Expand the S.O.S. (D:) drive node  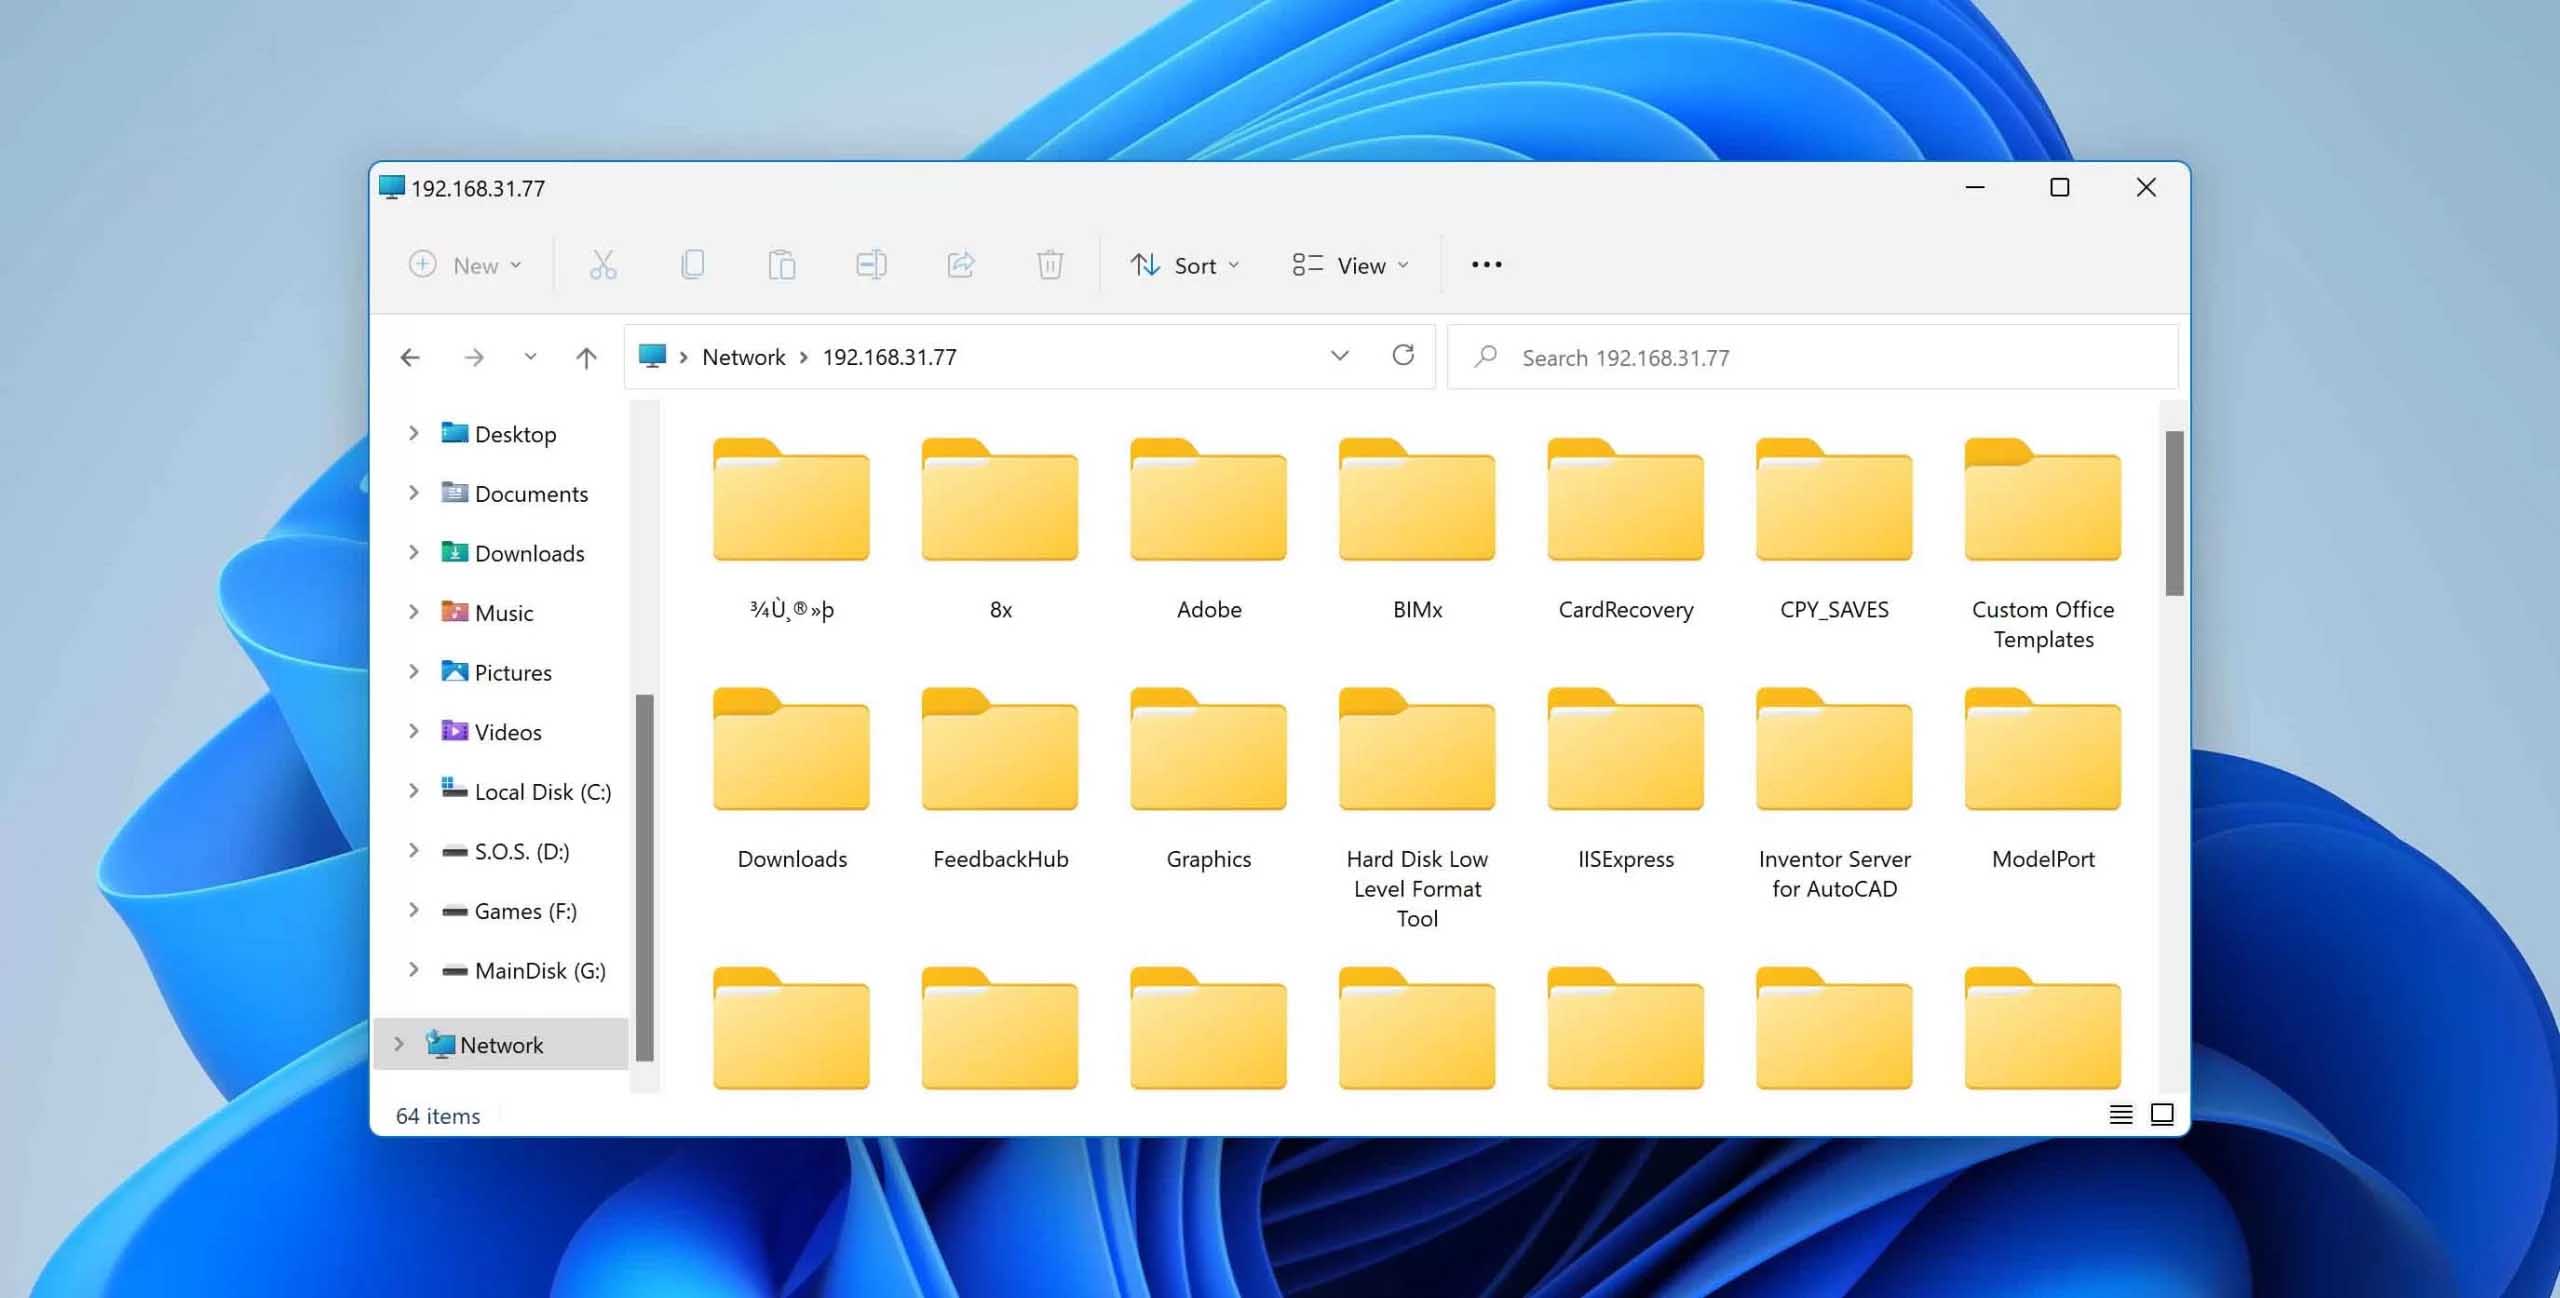click(x=413, y=851)
